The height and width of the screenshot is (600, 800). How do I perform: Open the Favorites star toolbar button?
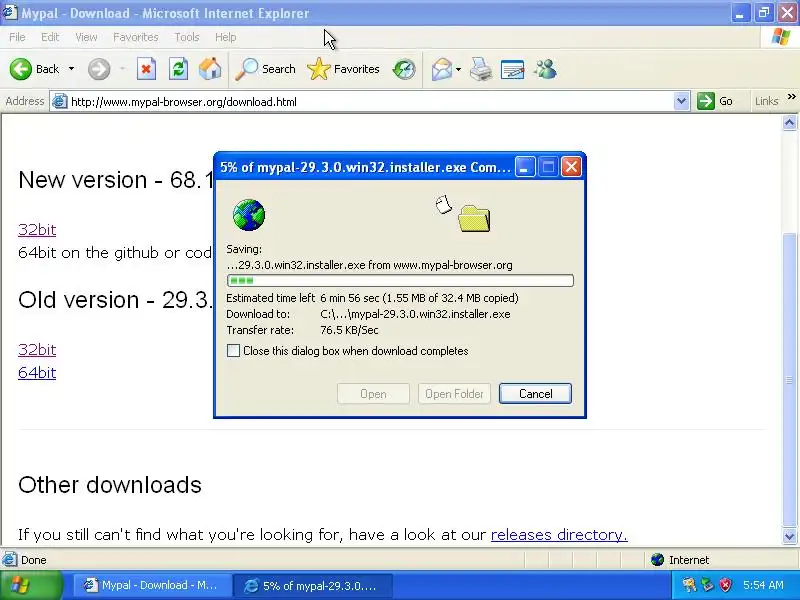343,69
